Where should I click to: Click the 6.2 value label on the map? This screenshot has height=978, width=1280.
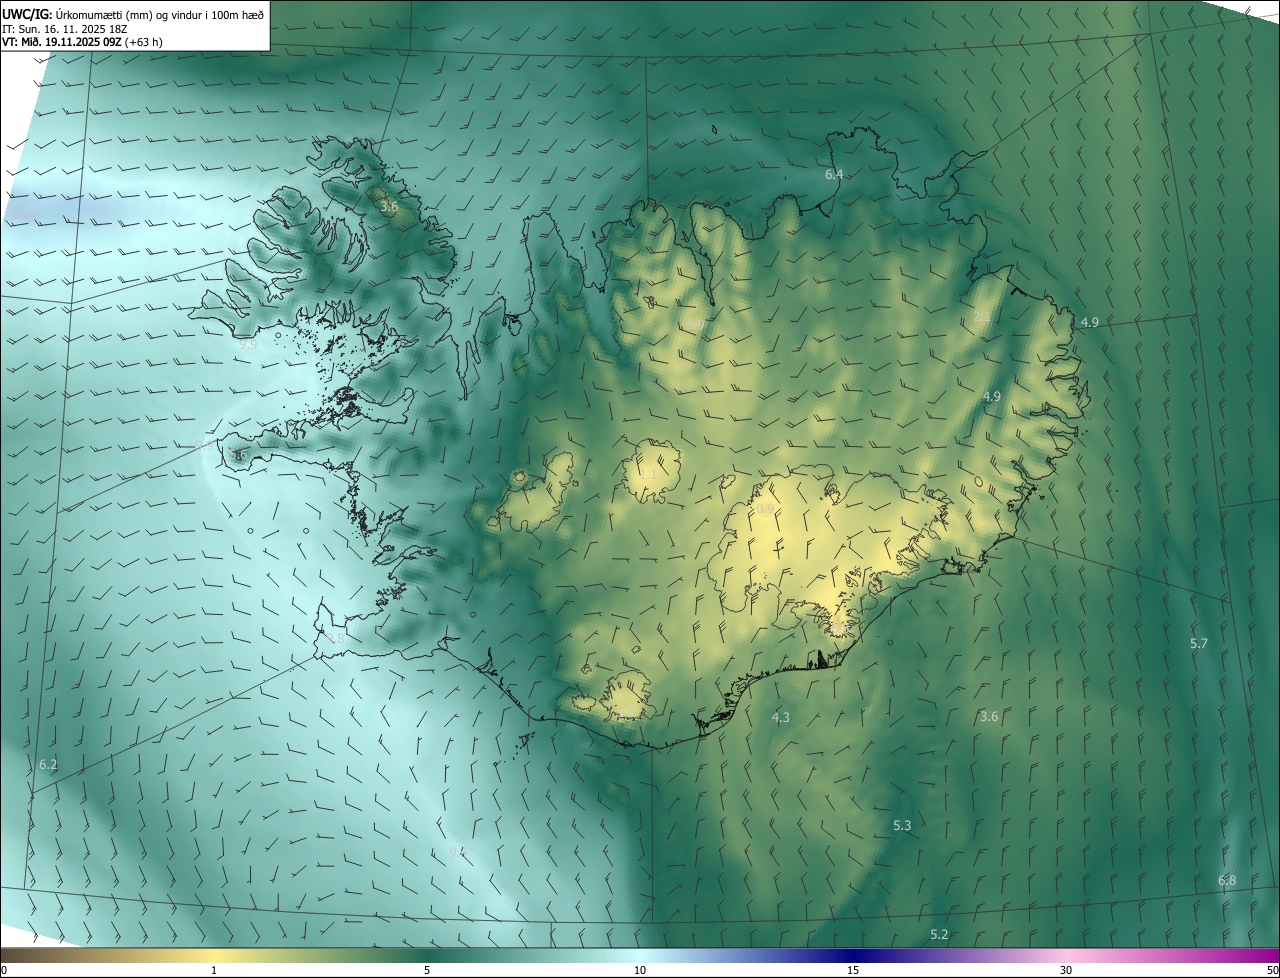(x=48, y=764)
